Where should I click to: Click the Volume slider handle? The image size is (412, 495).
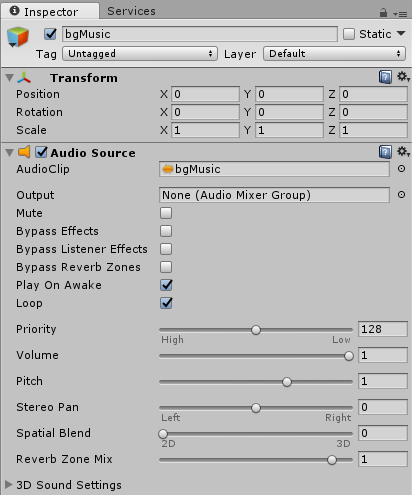pos(349,356)
